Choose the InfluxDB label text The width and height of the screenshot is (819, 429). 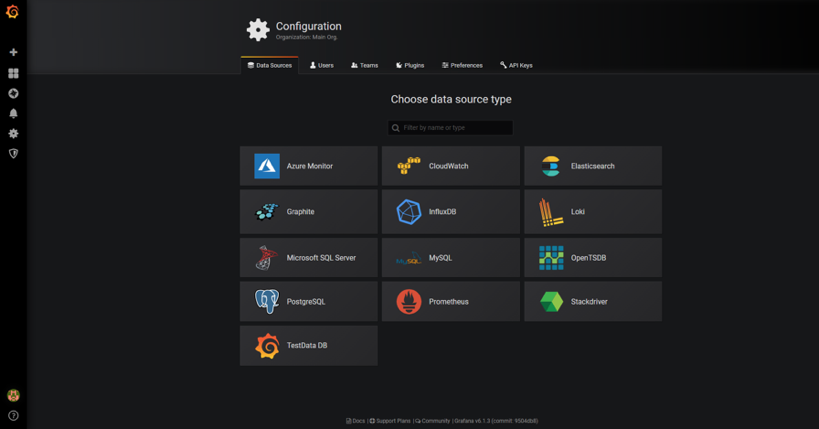(x=442, y=212)
